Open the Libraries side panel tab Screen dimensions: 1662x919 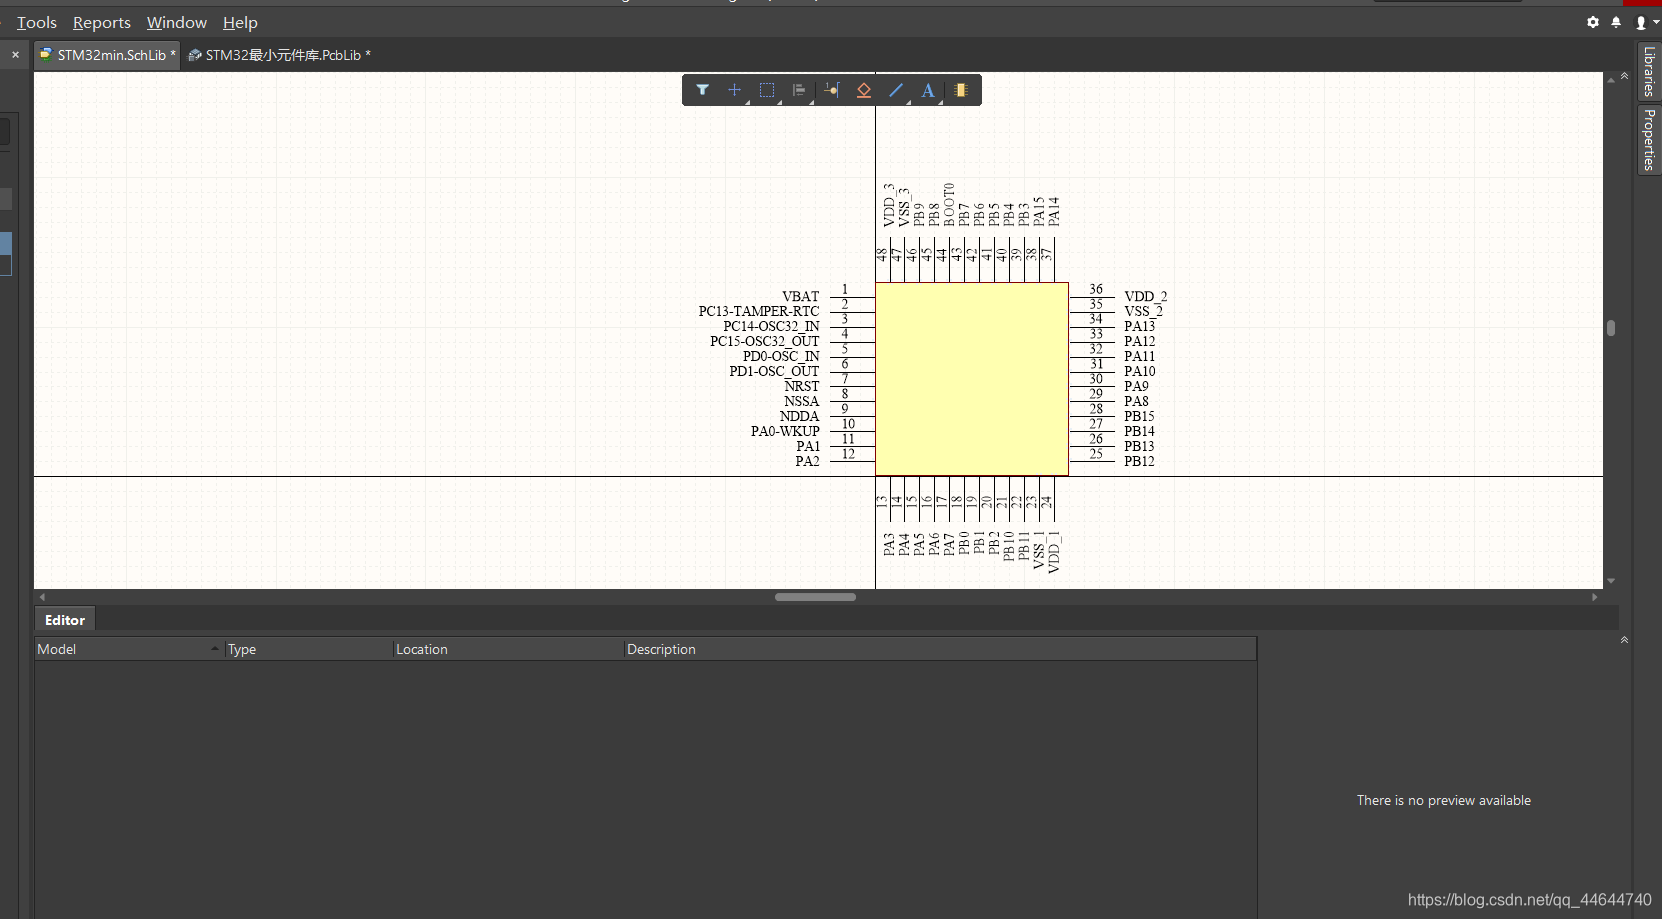(x=1649, y=71)
